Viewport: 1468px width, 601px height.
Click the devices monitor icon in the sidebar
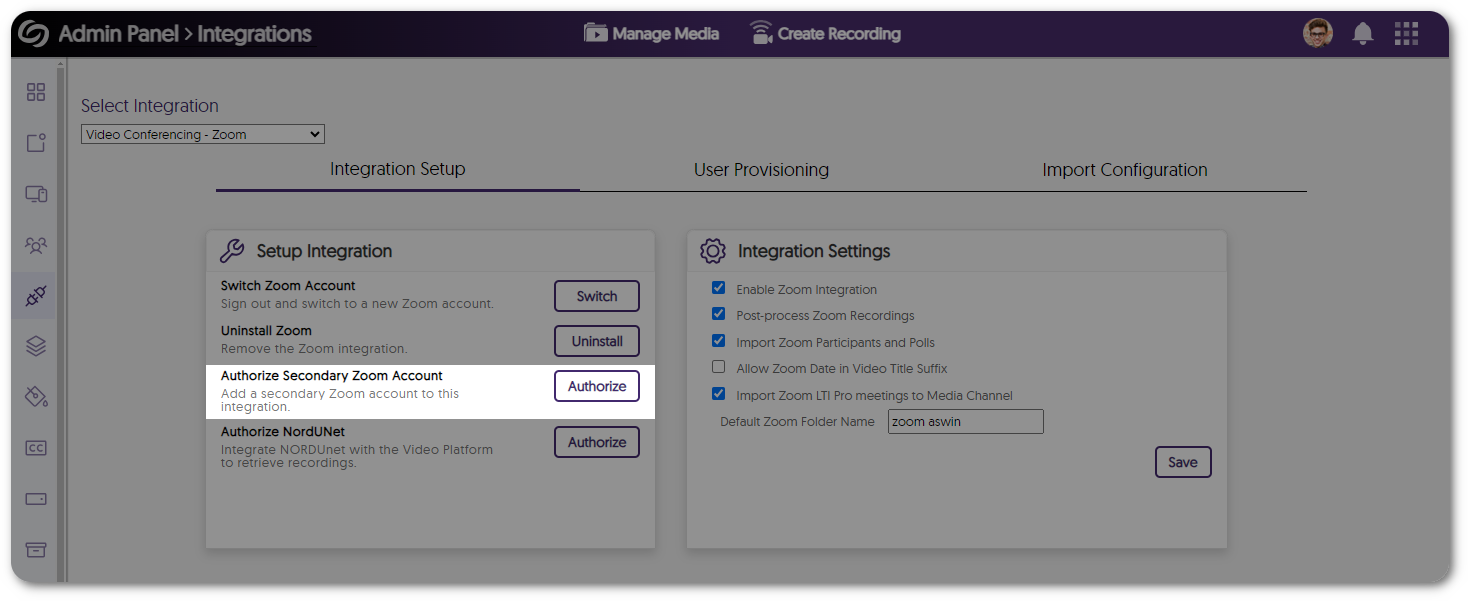pos(35,193)
